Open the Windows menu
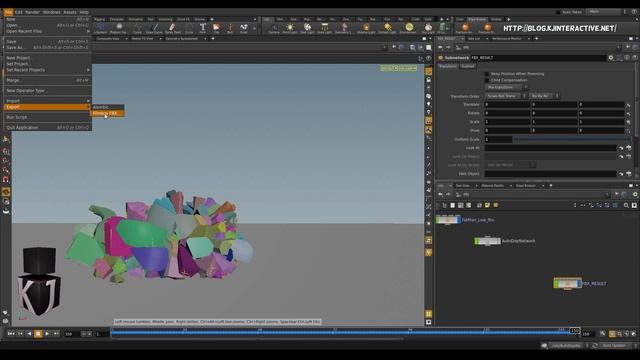The height and width of the screenshot is (360, 640). pos(51,12)
